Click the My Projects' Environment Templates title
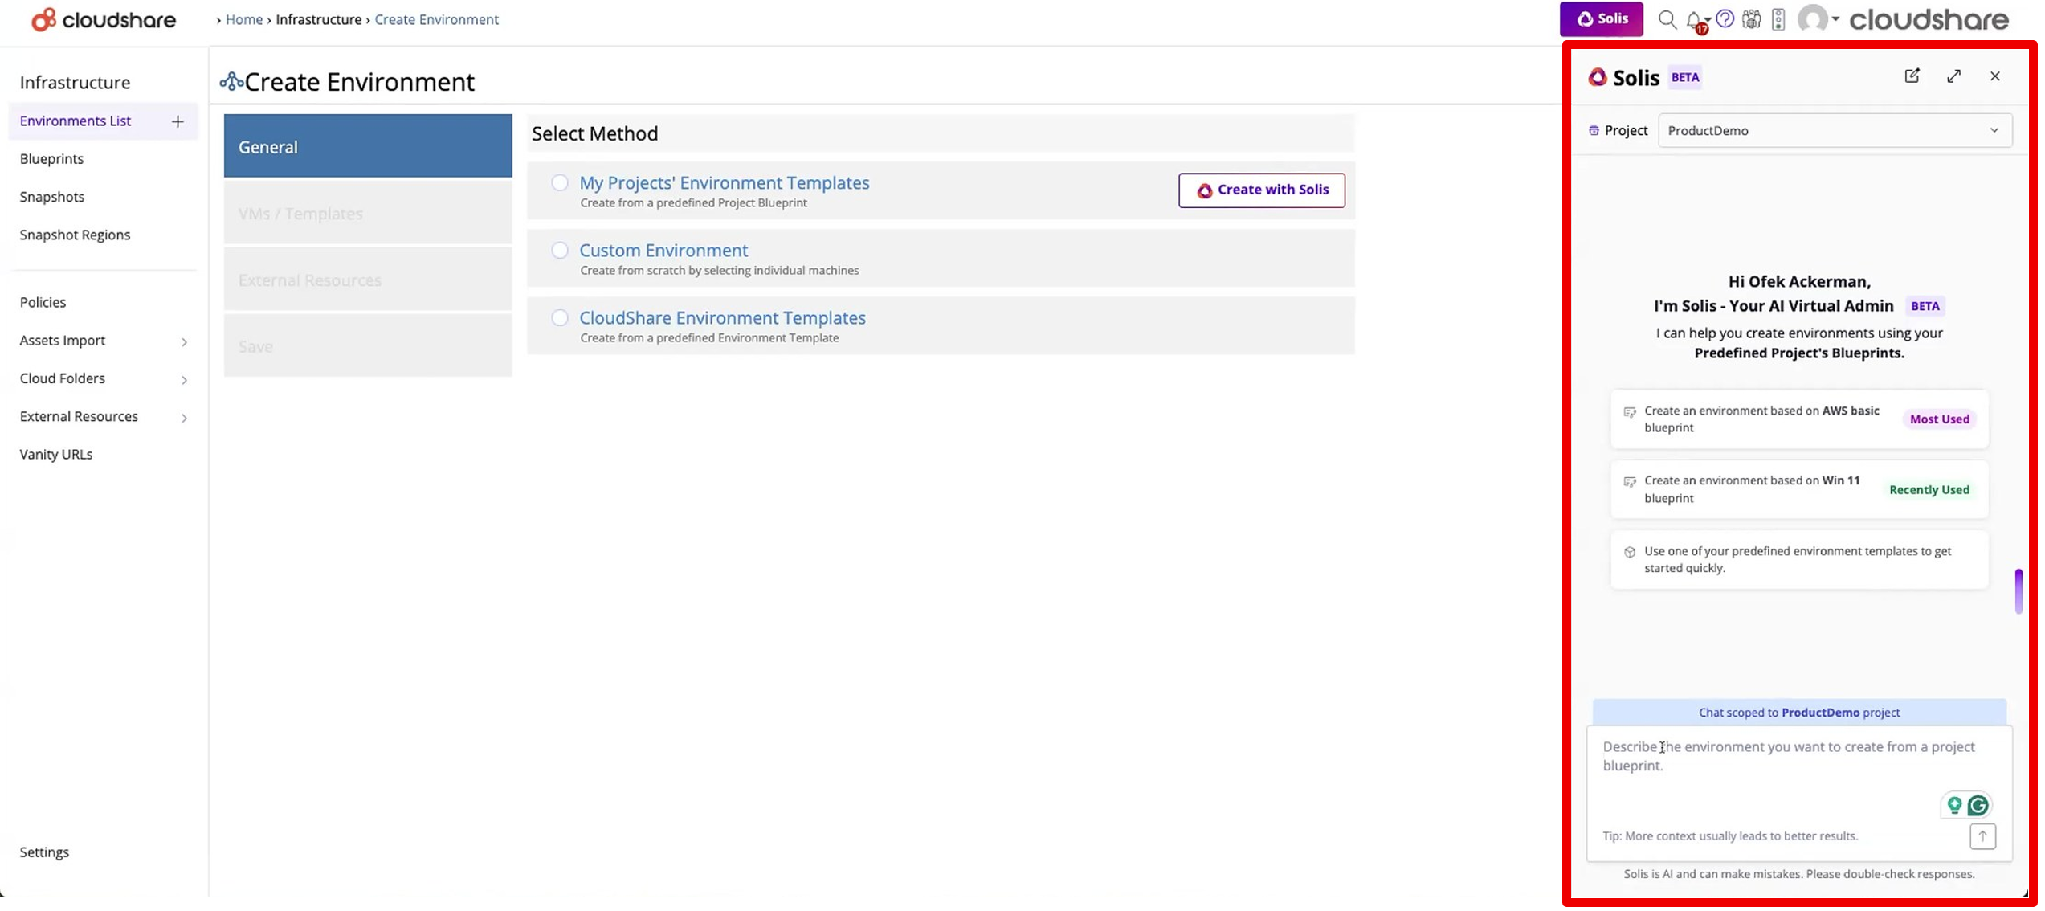The width and height of the screenshot is (2045, 911). click(724, 183)
